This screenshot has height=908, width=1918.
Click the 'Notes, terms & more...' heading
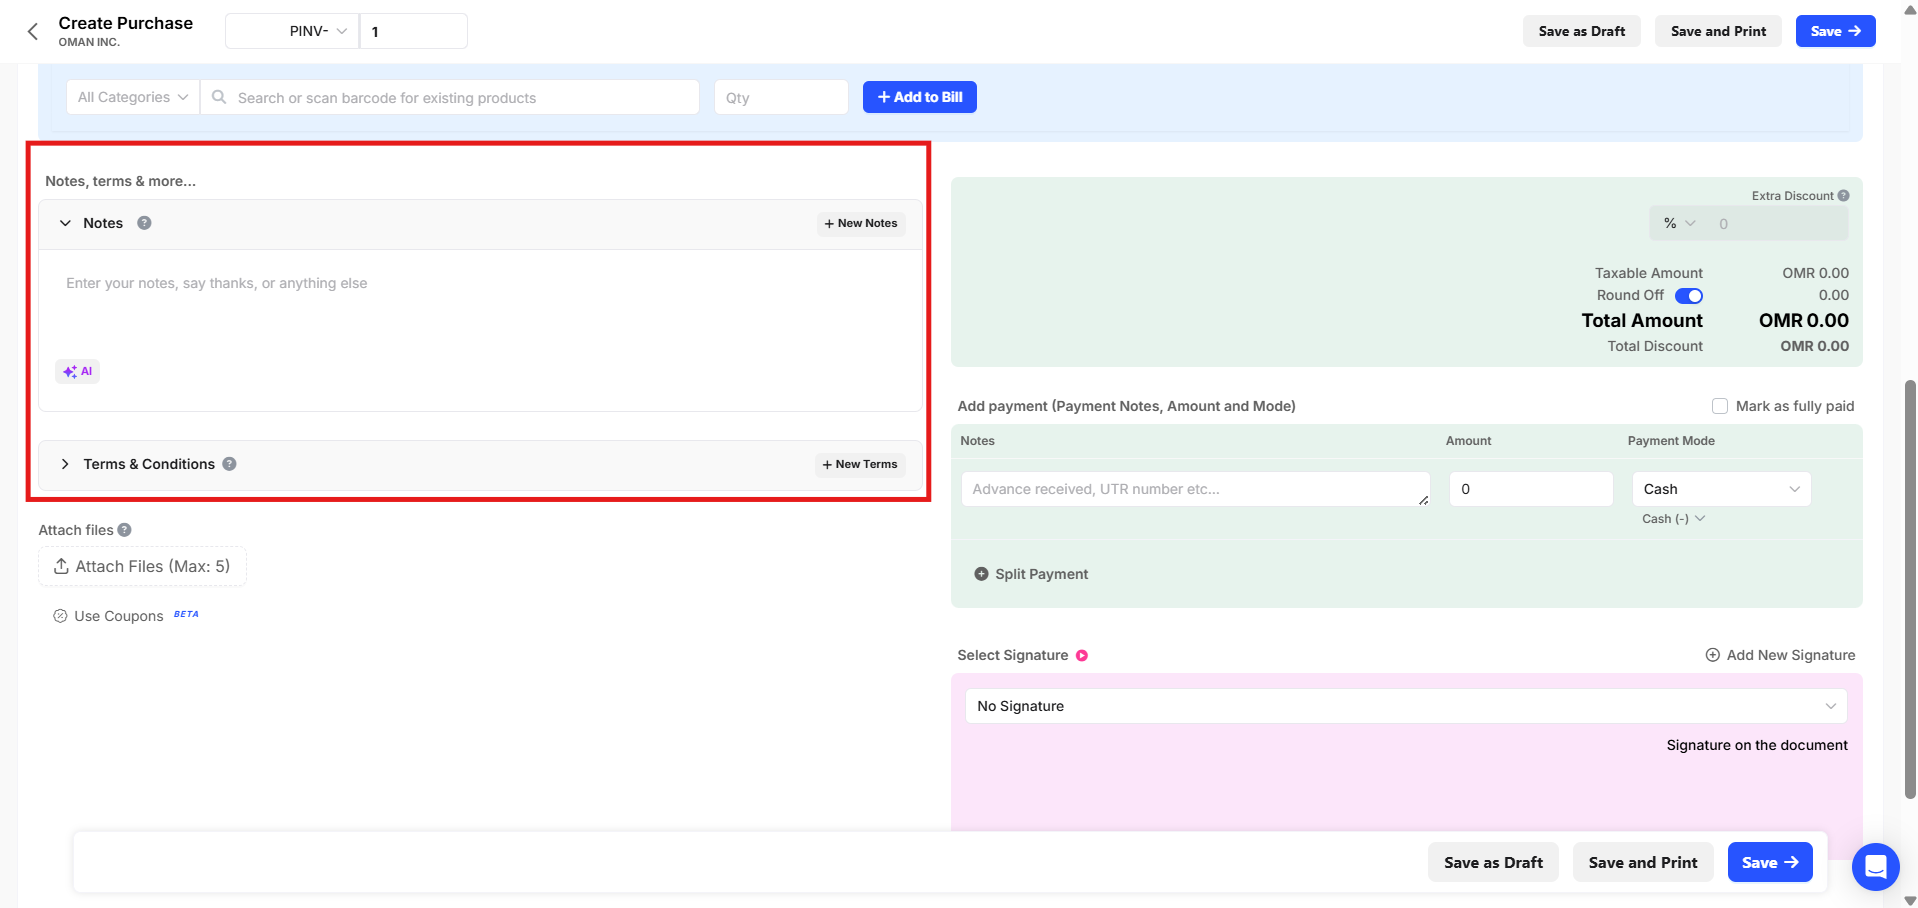[x=121, y=181]
